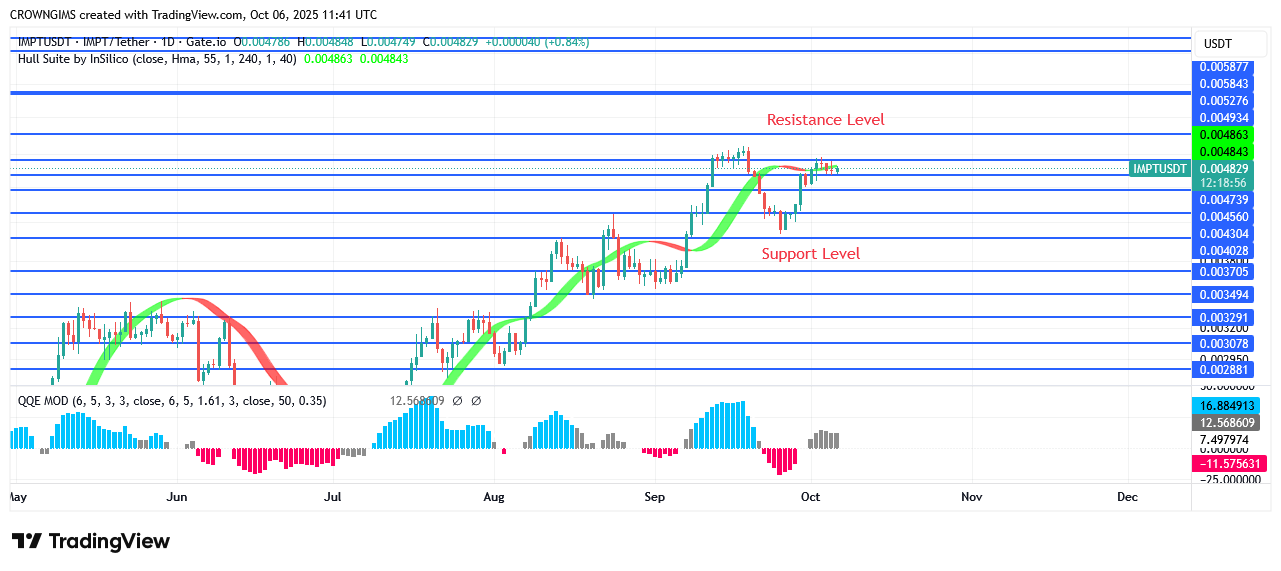1281x571 pixels.
Task: Click the 0.004934 price label
Action: tap(1224, 118)
